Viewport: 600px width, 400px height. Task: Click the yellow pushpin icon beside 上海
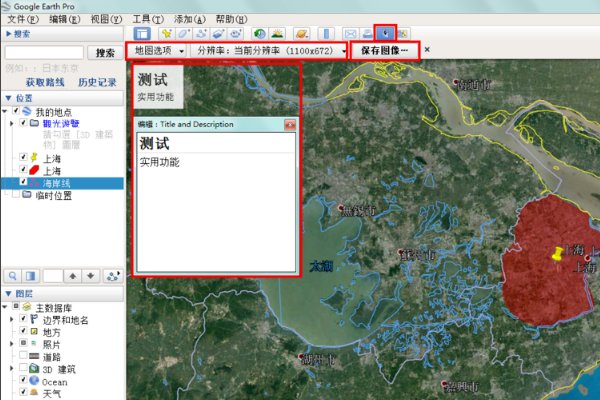point(34,157)
